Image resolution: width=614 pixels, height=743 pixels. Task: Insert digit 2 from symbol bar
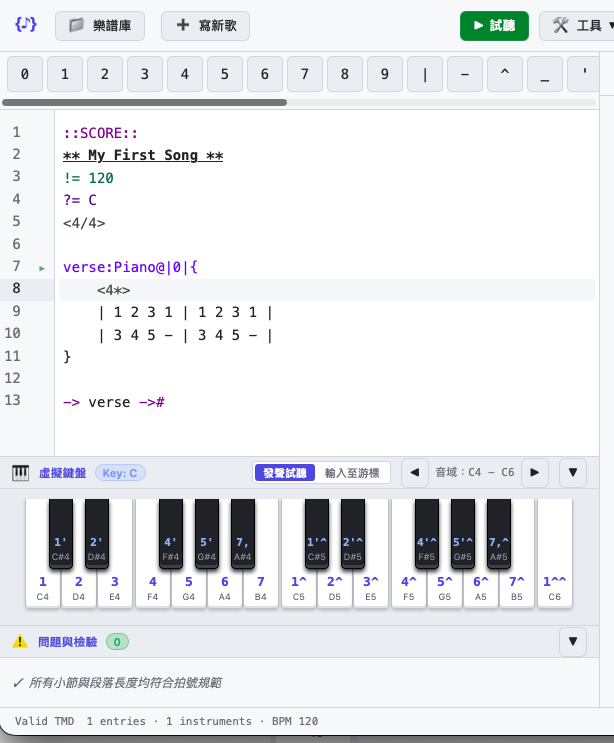point(105,74)
